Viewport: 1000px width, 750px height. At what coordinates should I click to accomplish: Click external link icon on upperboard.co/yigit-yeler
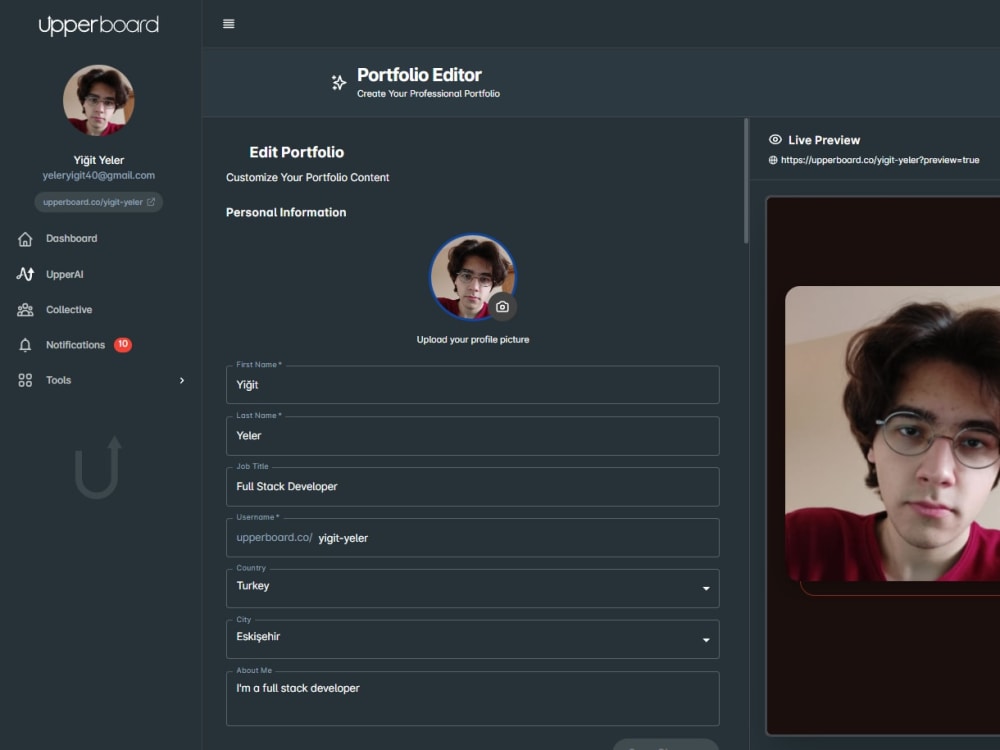tap(151, 202)
